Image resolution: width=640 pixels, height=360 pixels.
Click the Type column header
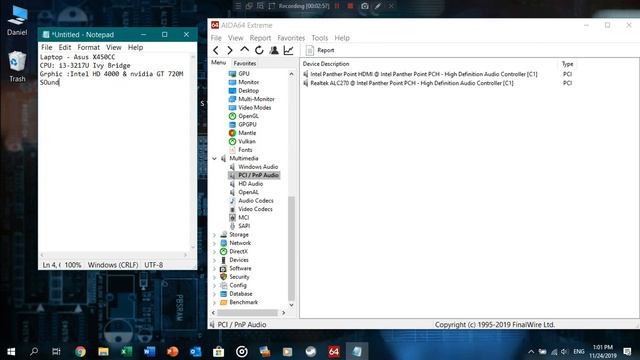pos(567,64)
